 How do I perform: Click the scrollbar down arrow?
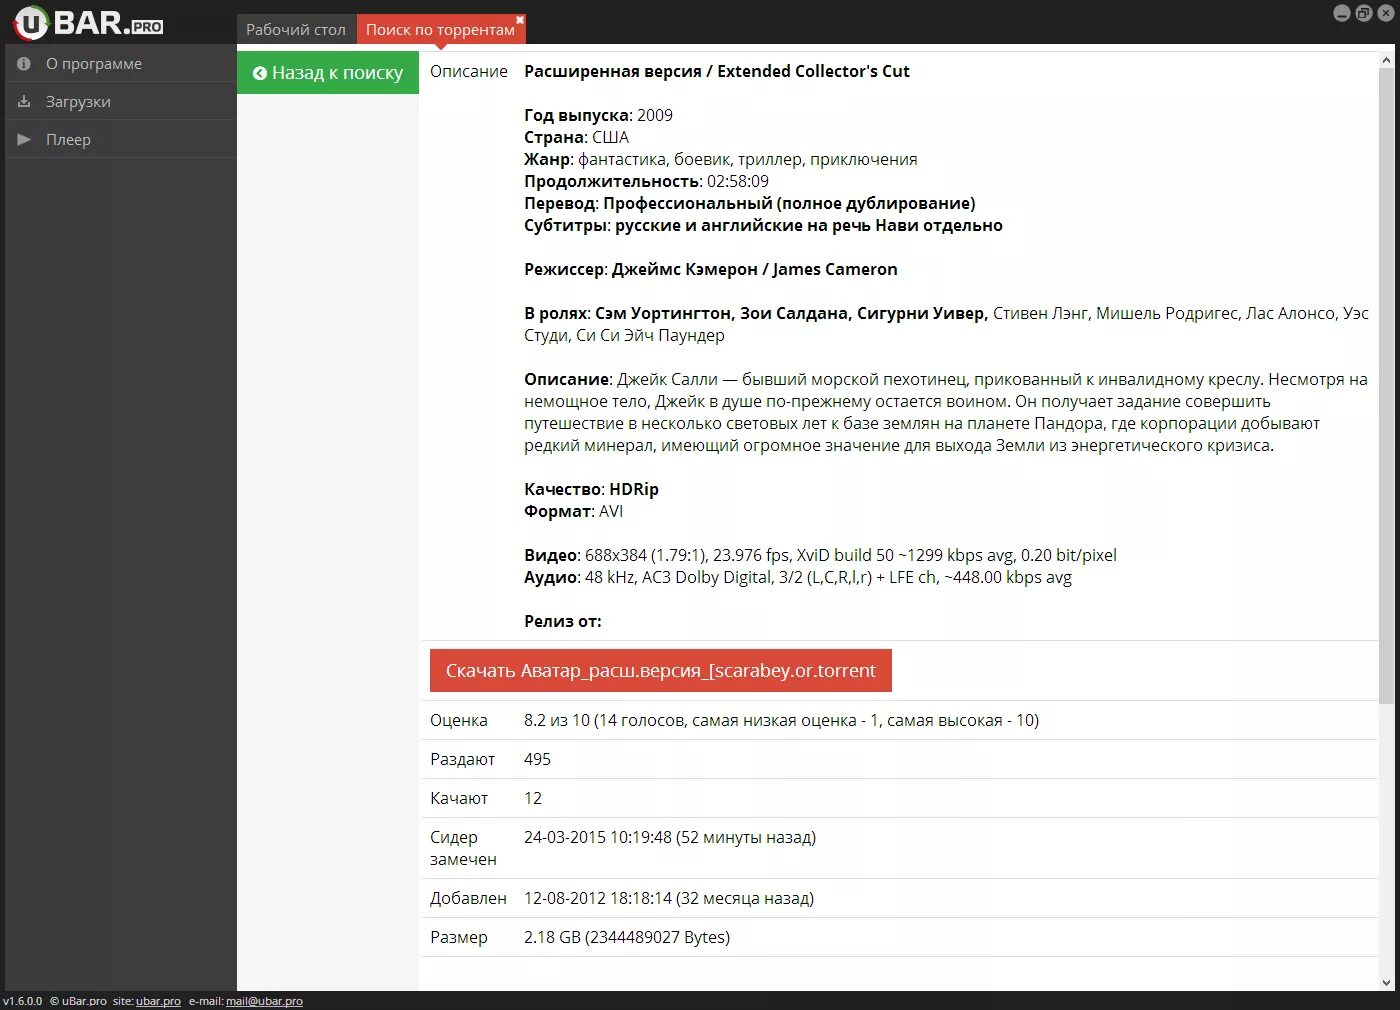pyautogui.click(x=1386, y=982)
